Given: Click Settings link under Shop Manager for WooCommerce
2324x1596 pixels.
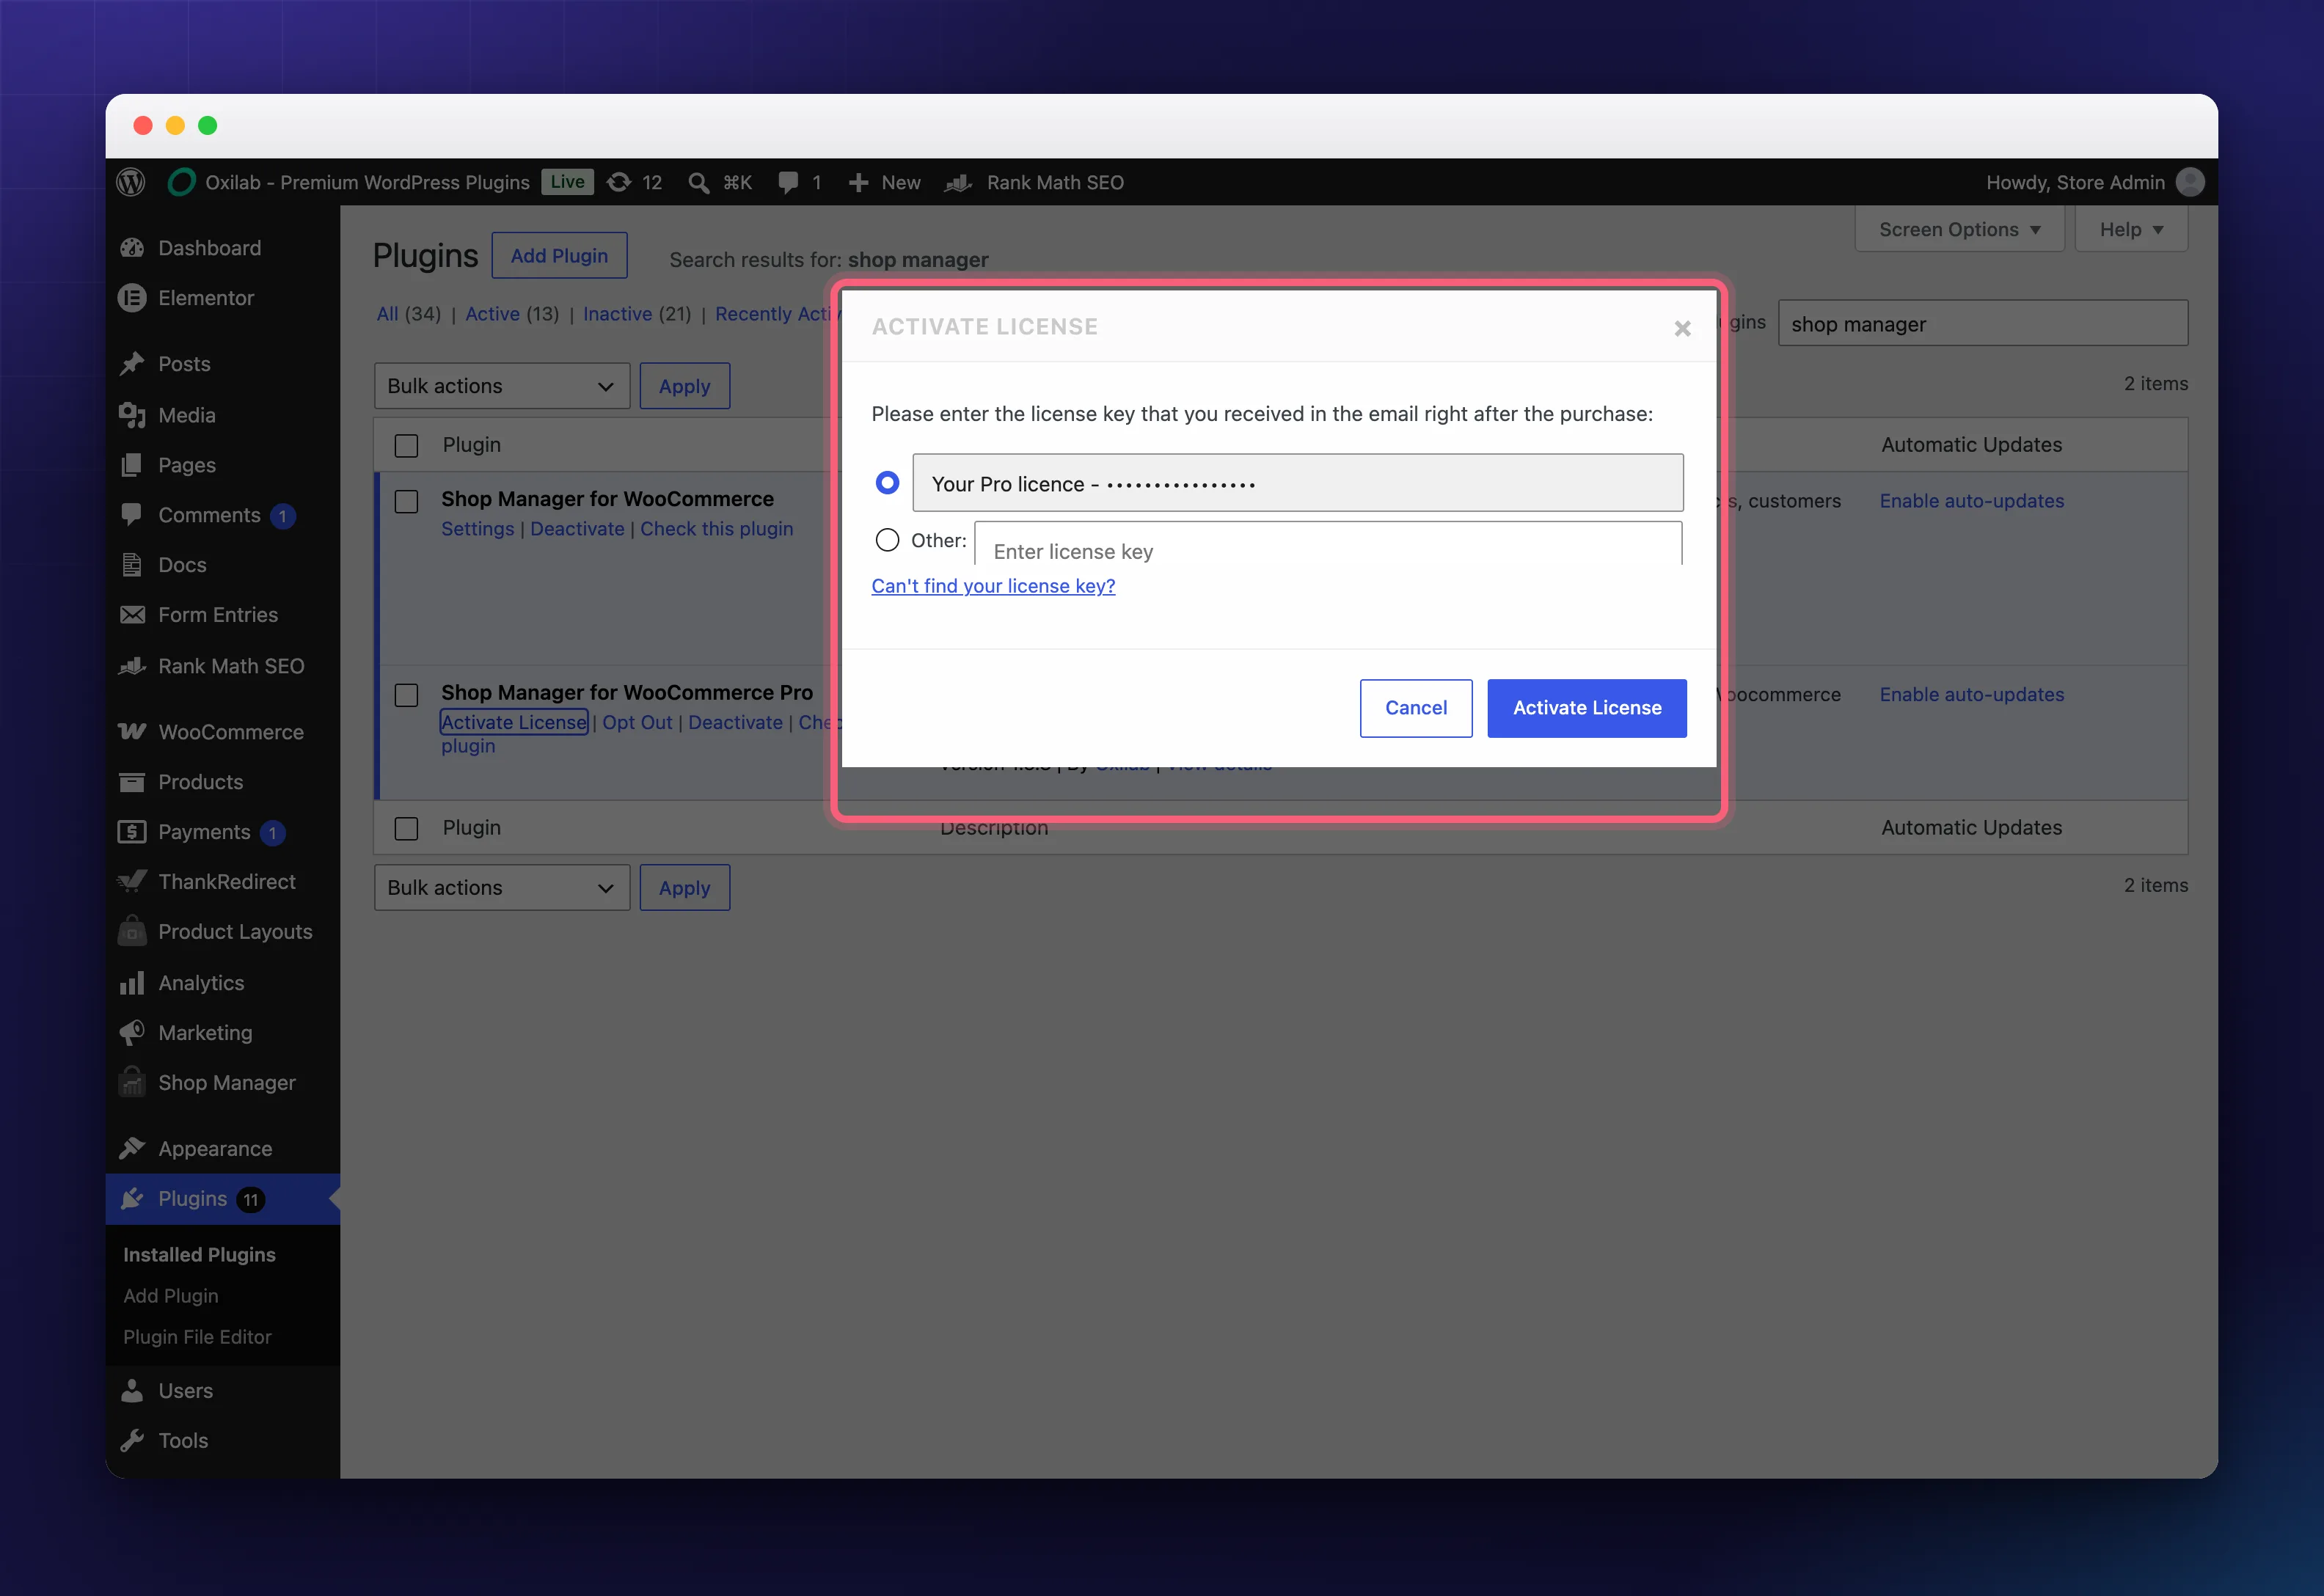Looking at the screenshot, I should [478, 529].
